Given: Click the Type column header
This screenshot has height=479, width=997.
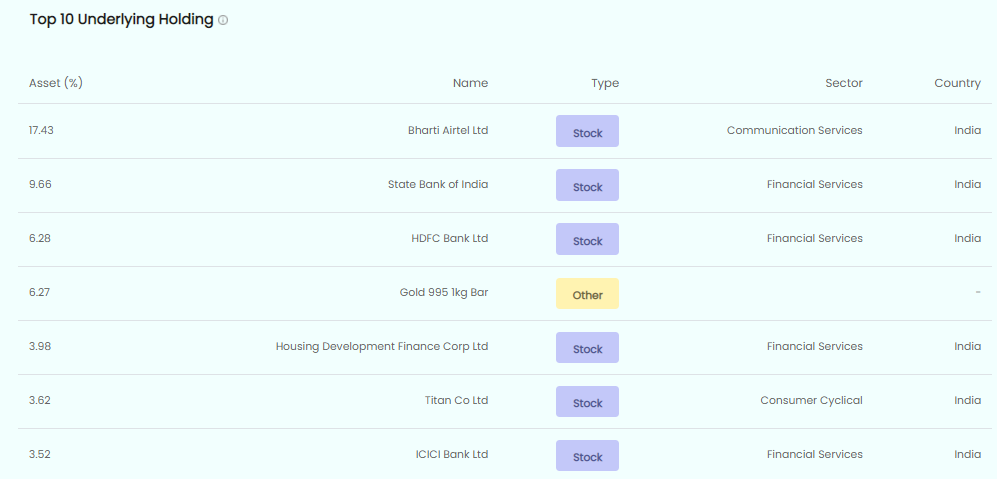Looking at the screenshot, I should tap(605, 83).
